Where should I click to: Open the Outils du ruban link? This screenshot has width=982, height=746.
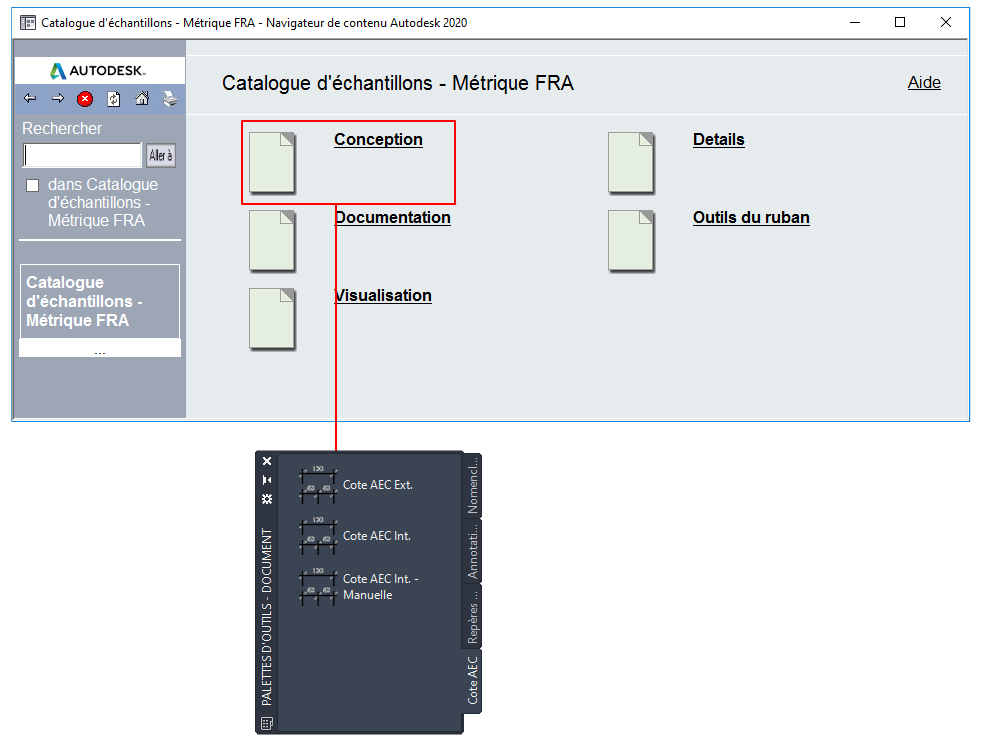(x=751, y=217)
